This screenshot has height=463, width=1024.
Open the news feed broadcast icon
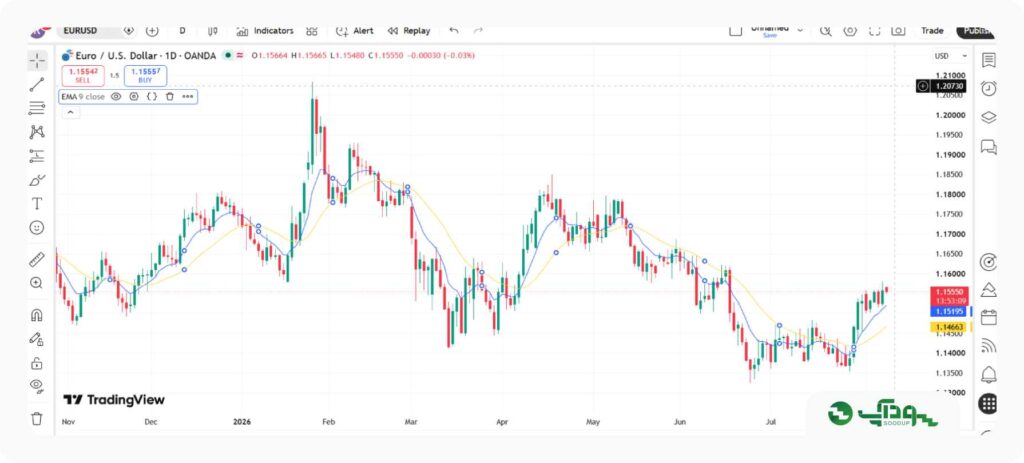tap(988, 345)
